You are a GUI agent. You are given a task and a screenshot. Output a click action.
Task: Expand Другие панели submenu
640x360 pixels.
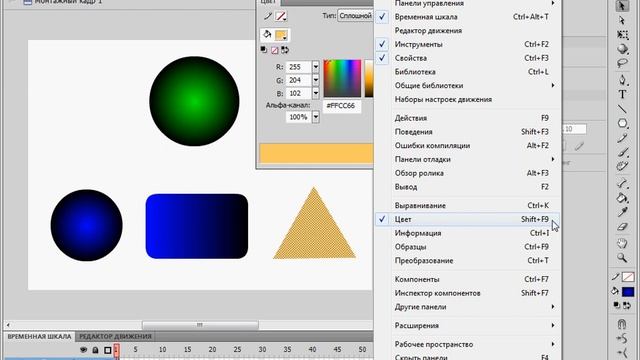[x=467, y=307]
